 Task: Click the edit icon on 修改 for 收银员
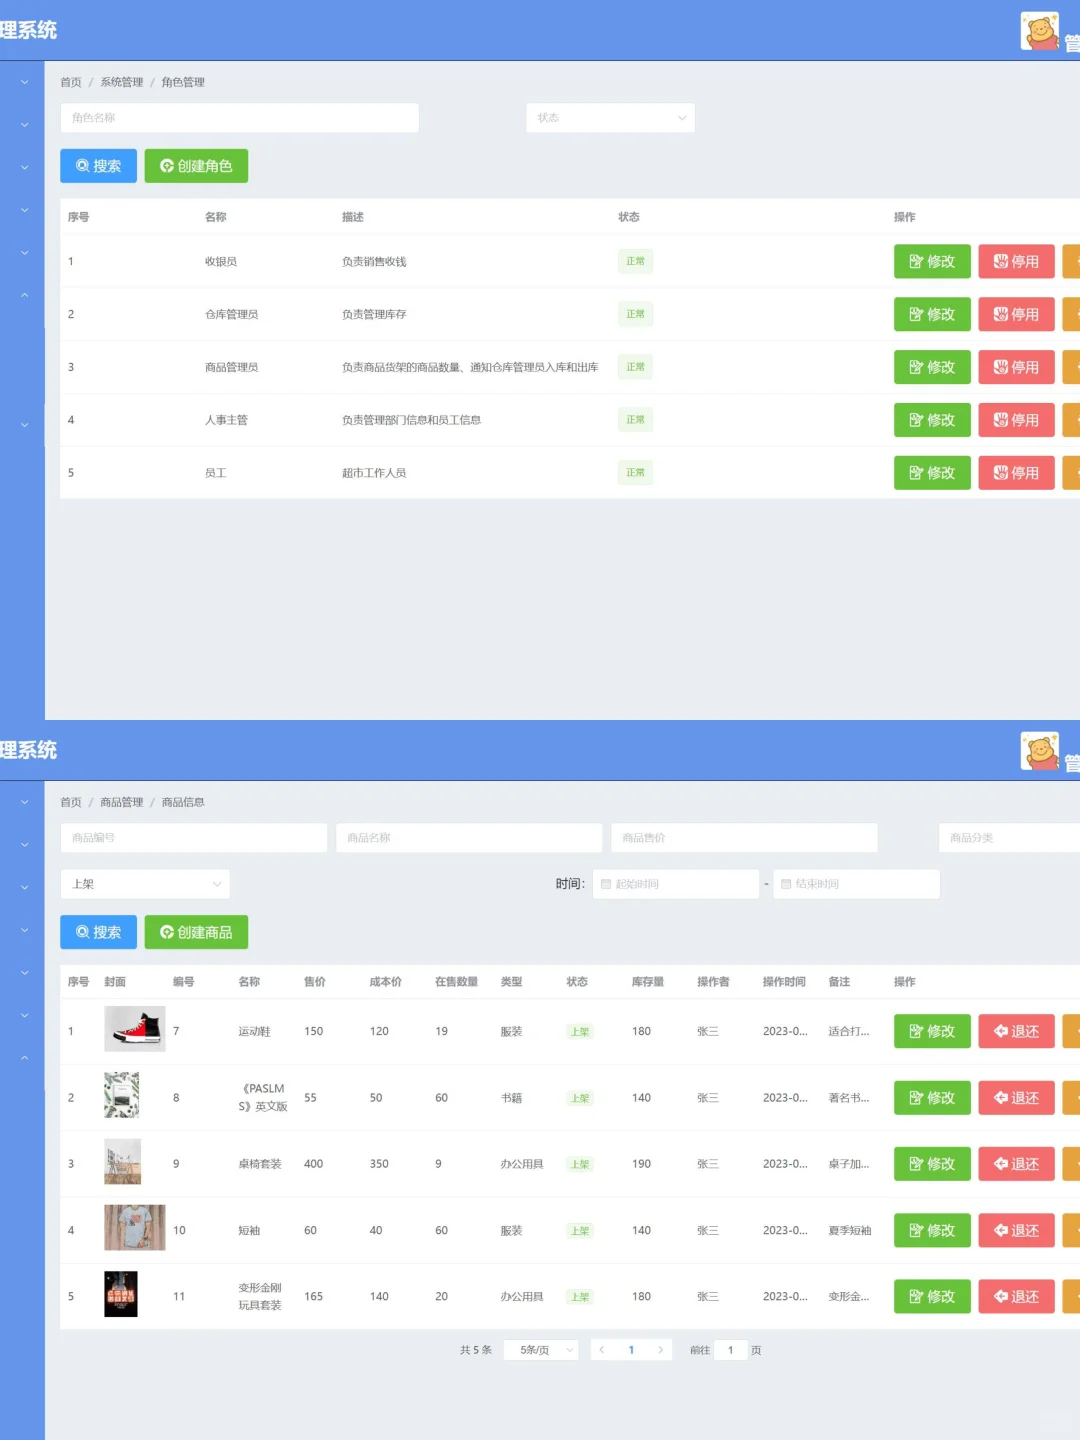[x=915, y=261]
